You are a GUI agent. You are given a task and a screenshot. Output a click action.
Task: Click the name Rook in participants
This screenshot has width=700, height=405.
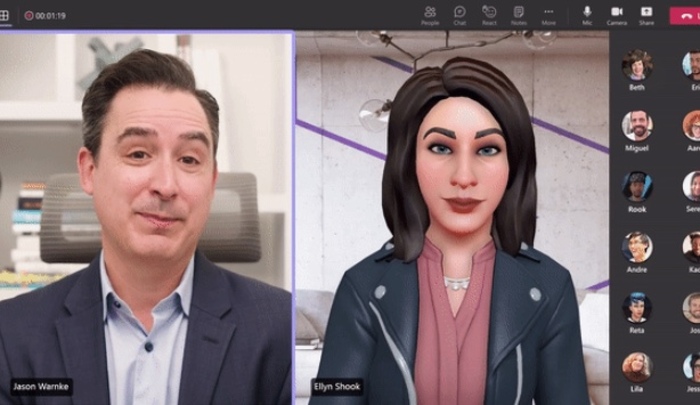(637, 209)
